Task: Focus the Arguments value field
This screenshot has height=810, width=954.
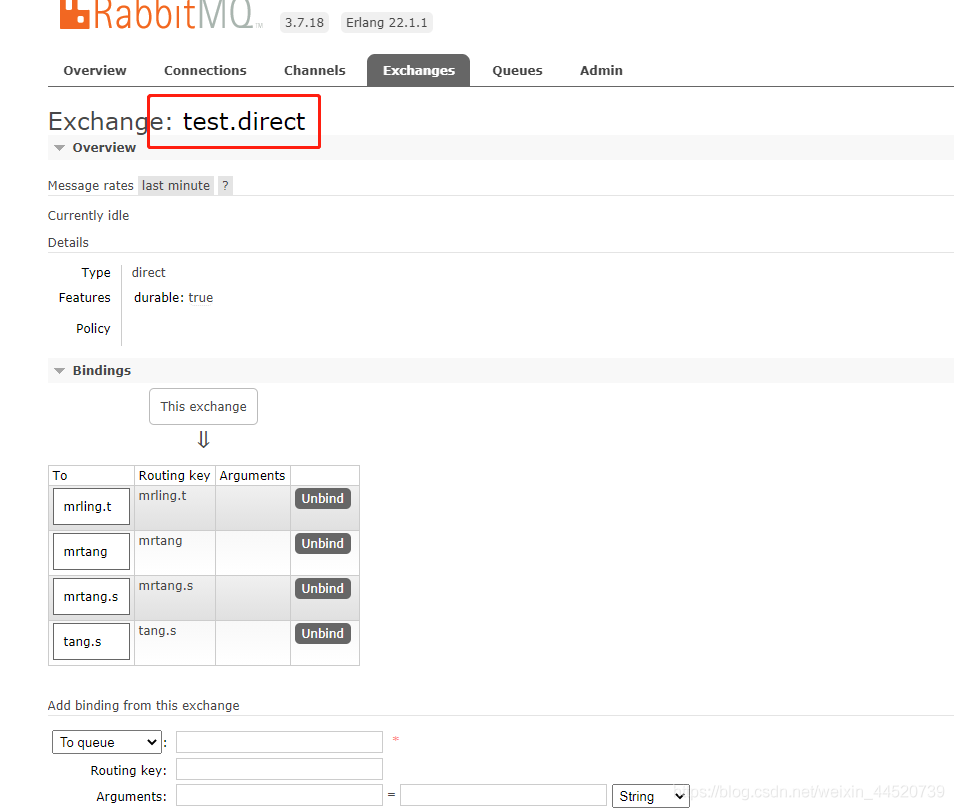Action: coord(503,795)
